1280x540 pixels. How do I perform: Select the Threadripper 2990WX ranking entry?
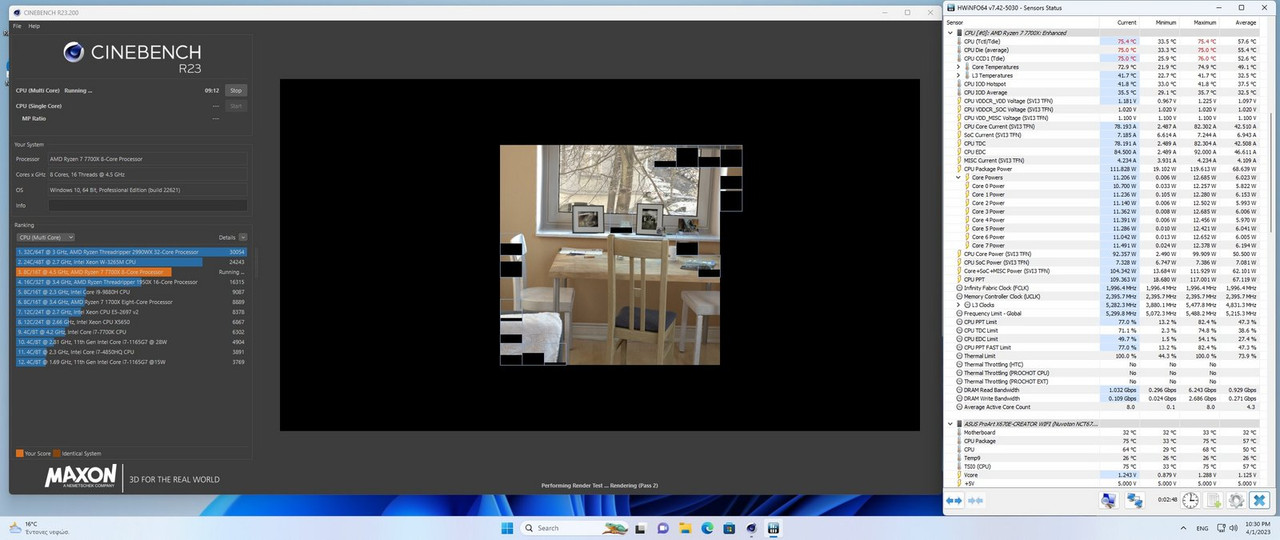click(x=131, y=252)
